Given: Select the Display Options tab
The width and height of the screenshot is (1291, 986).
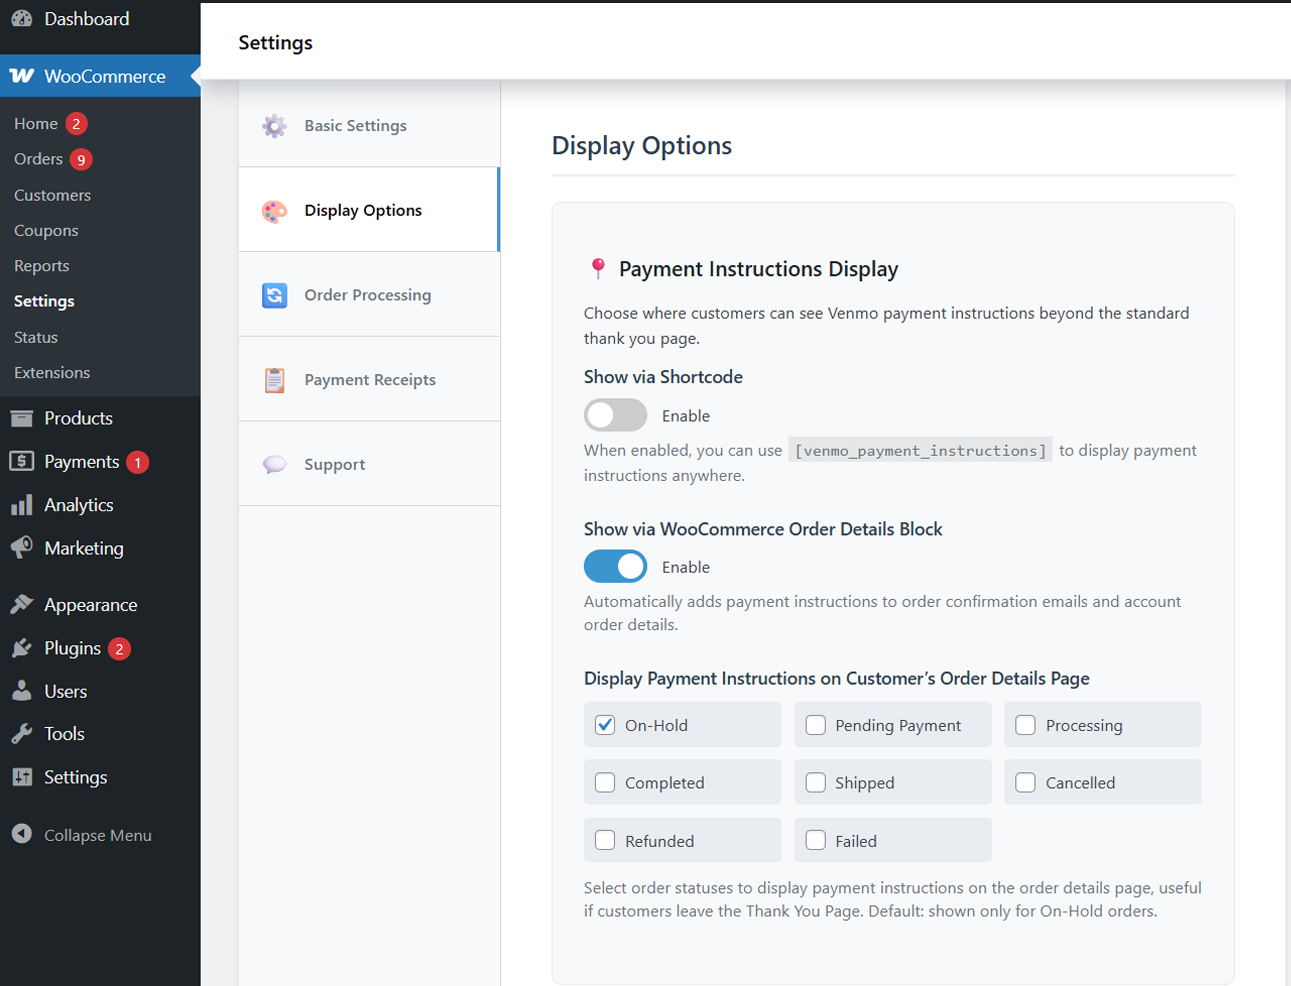Looking at the screenshot, I should [x=369, y=210].
